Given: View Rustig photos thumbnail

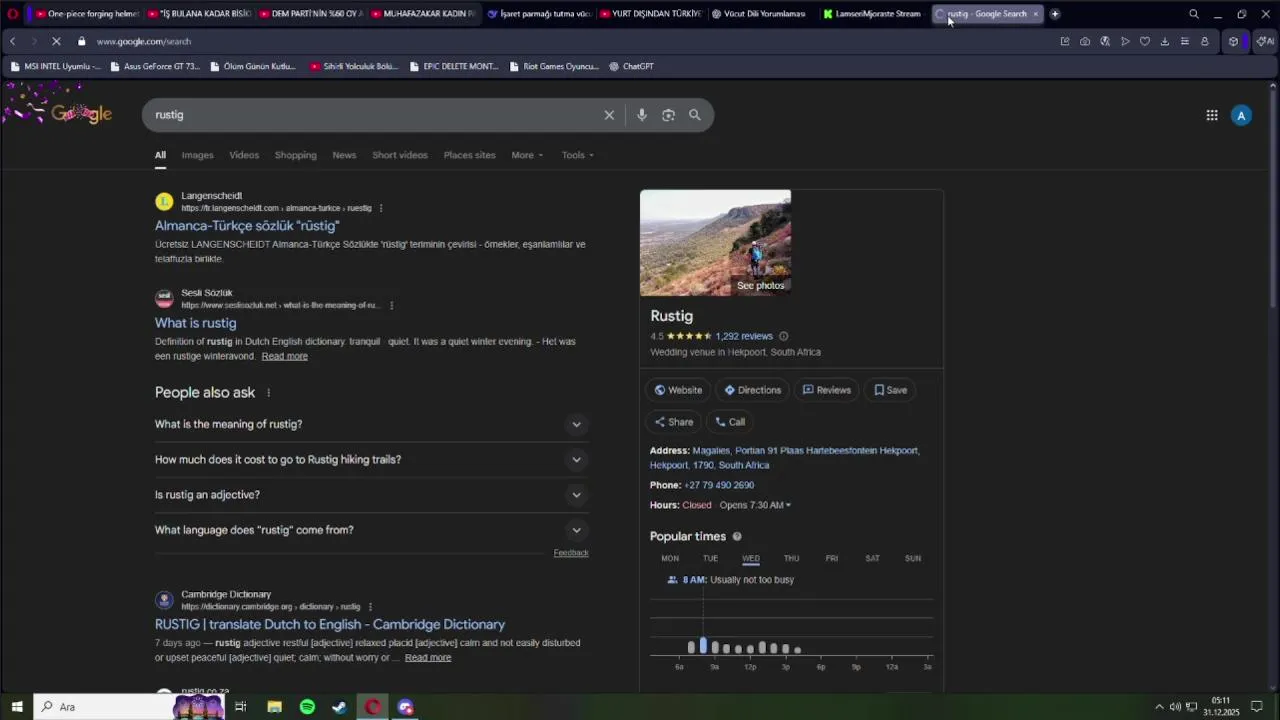Looking at the screenshot, I should point(715,243).
